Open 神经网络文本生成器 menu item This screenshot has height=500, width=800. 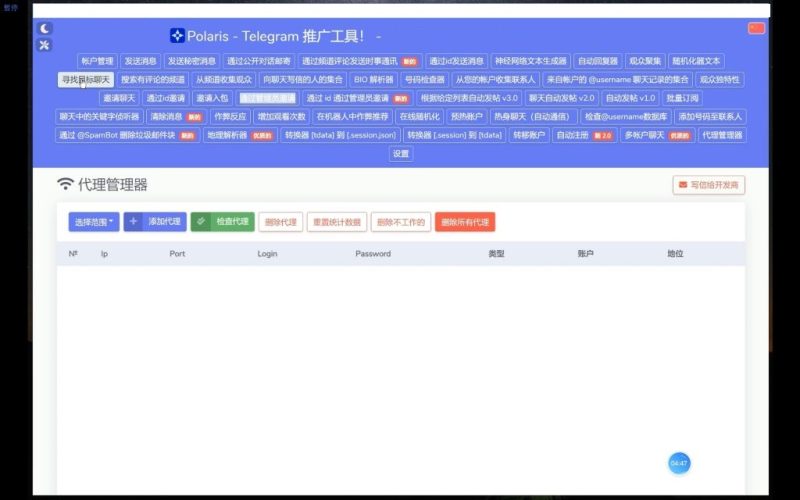coord(531,61)
